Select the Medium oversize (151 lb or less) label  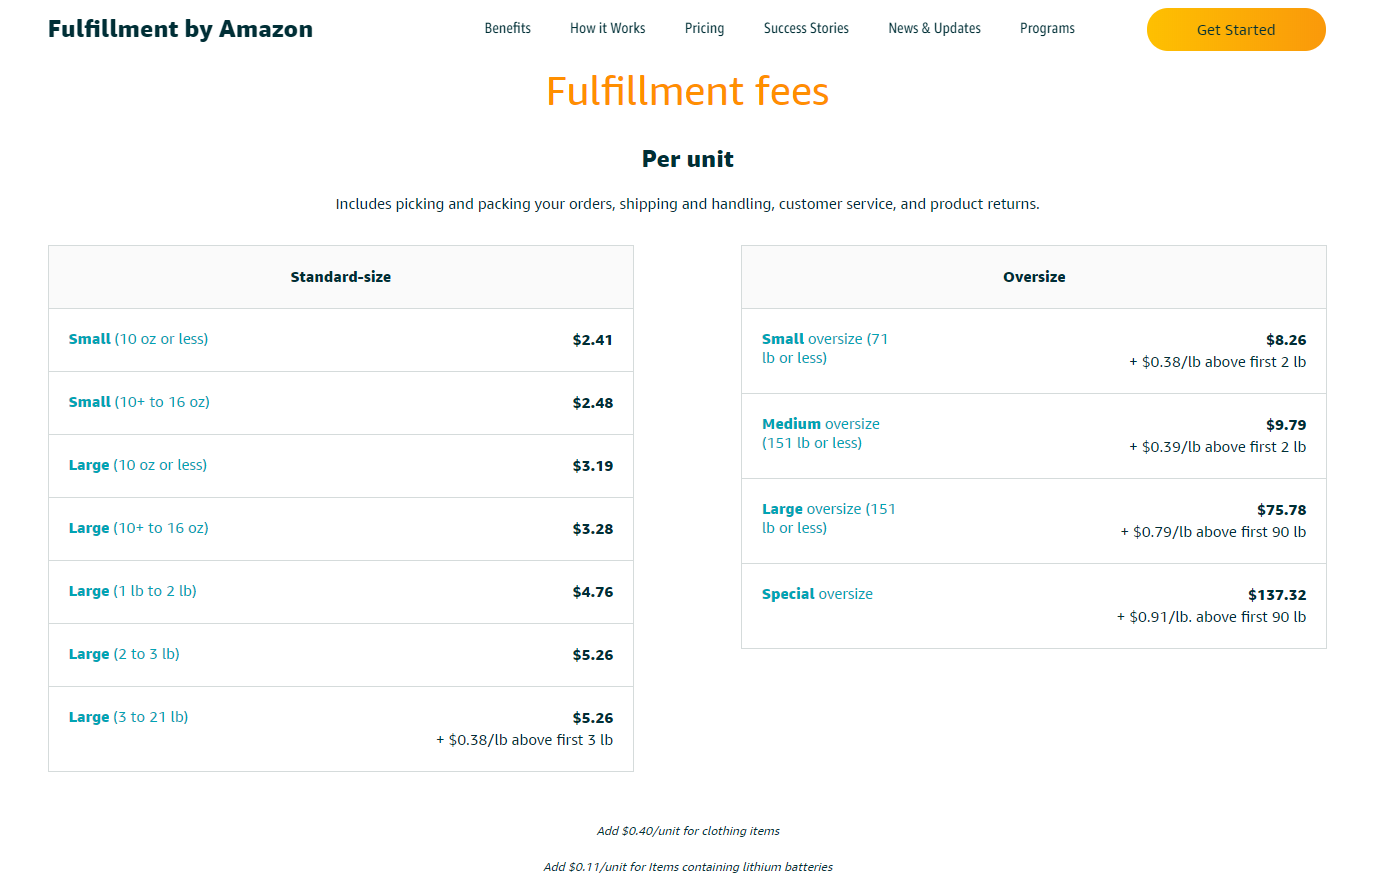pos(821,433)
